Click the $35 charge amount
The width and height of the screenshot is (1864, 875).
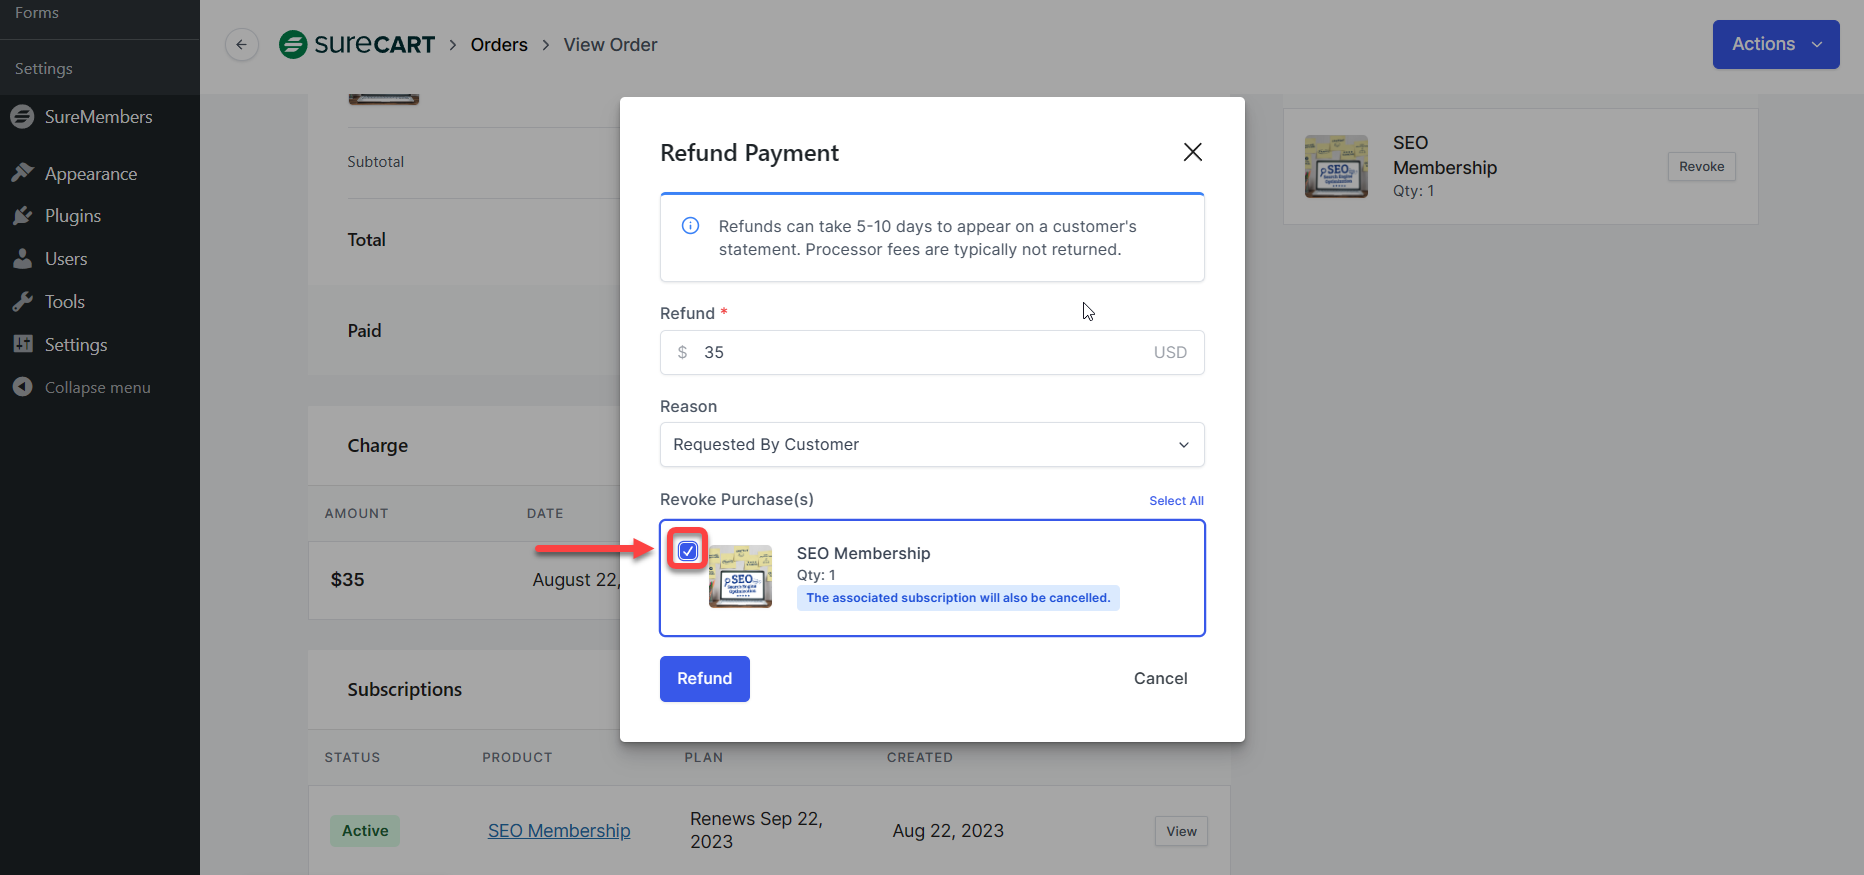(348, 580)
